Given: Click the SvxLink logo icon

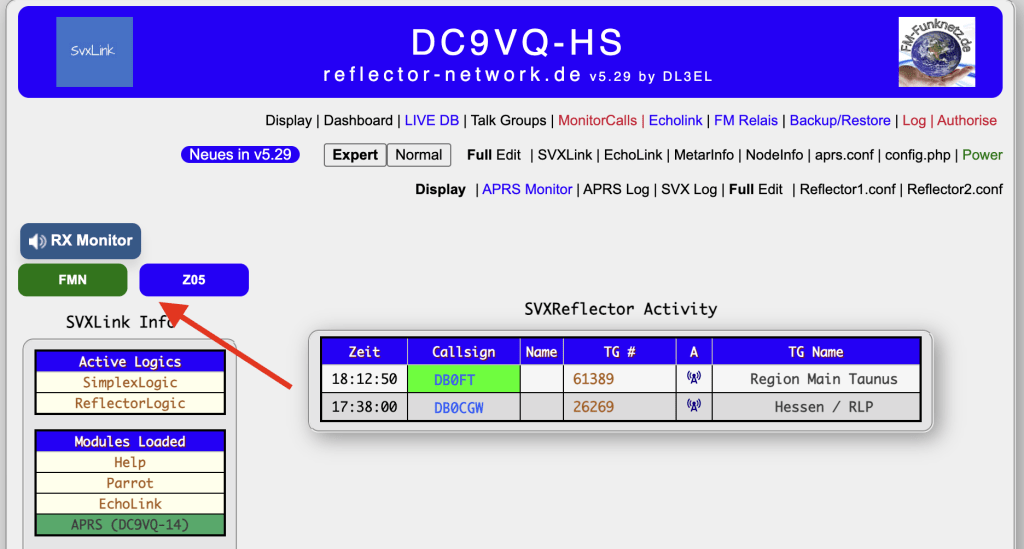Looking at the screenshot, I should tap(94, 51).
